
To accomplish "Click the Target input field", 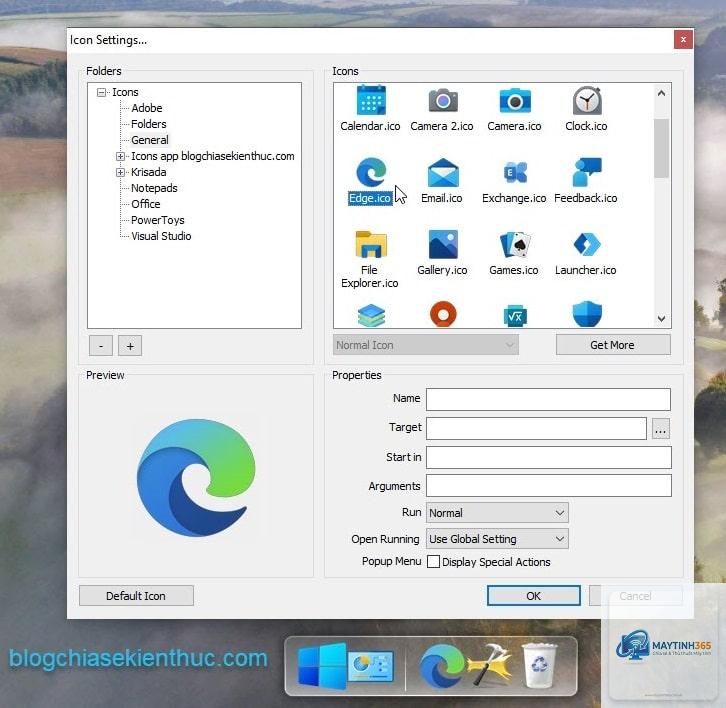I will click(x=536, y=429).
